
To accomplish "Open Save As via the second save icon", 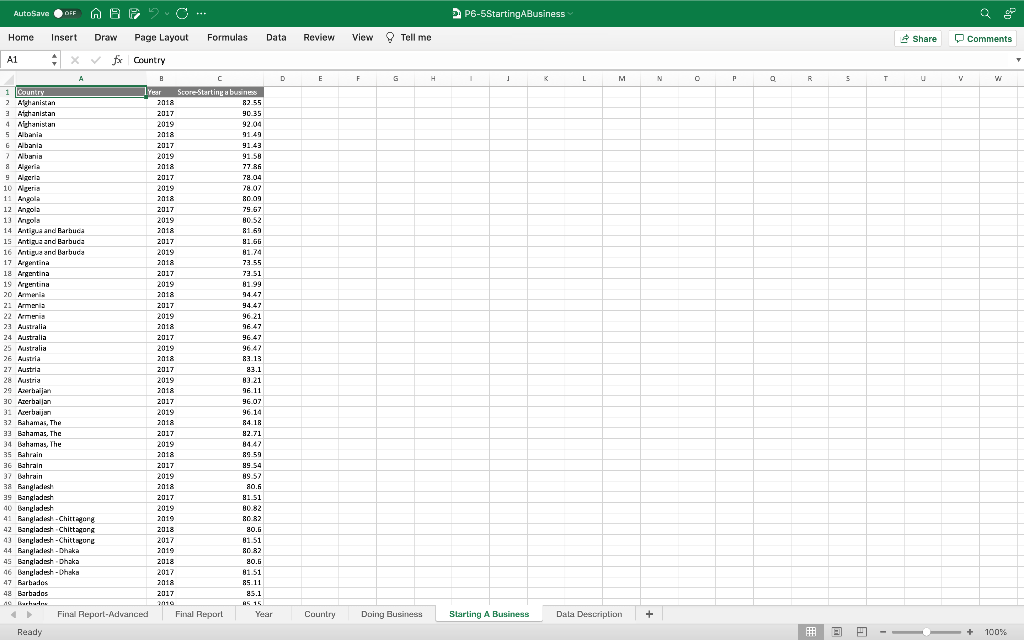I will pos(132,13).
